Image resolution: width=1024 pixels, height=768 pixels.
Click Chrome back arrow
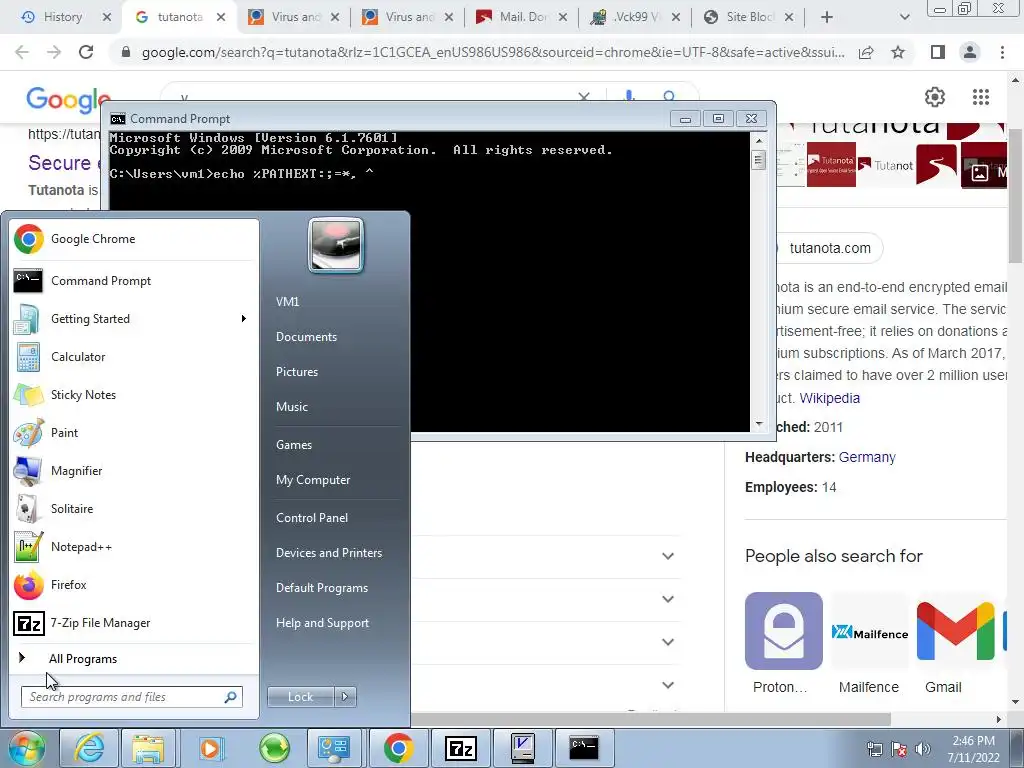click(22, 52)
